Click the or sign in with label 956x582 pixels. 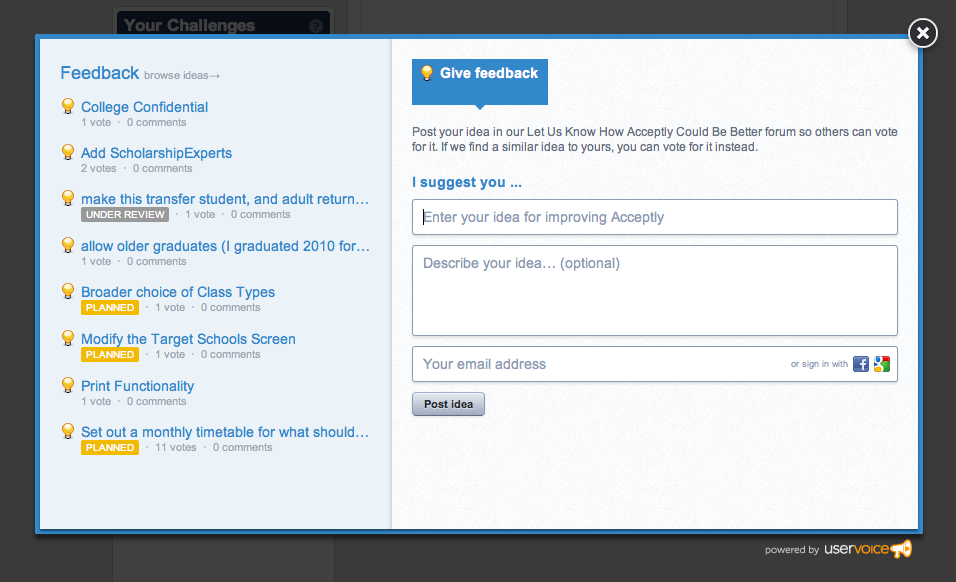(x=819, y=364)
